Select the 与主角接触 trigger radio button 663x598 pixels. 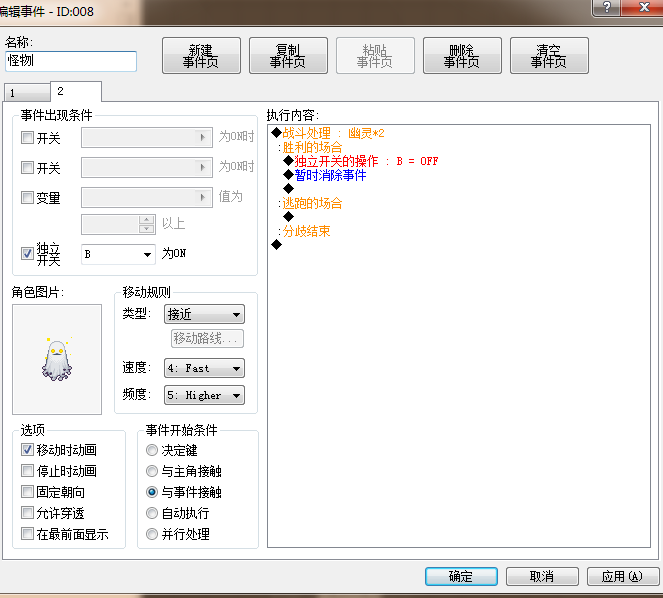pyautogui.click(x=152, y=471)
